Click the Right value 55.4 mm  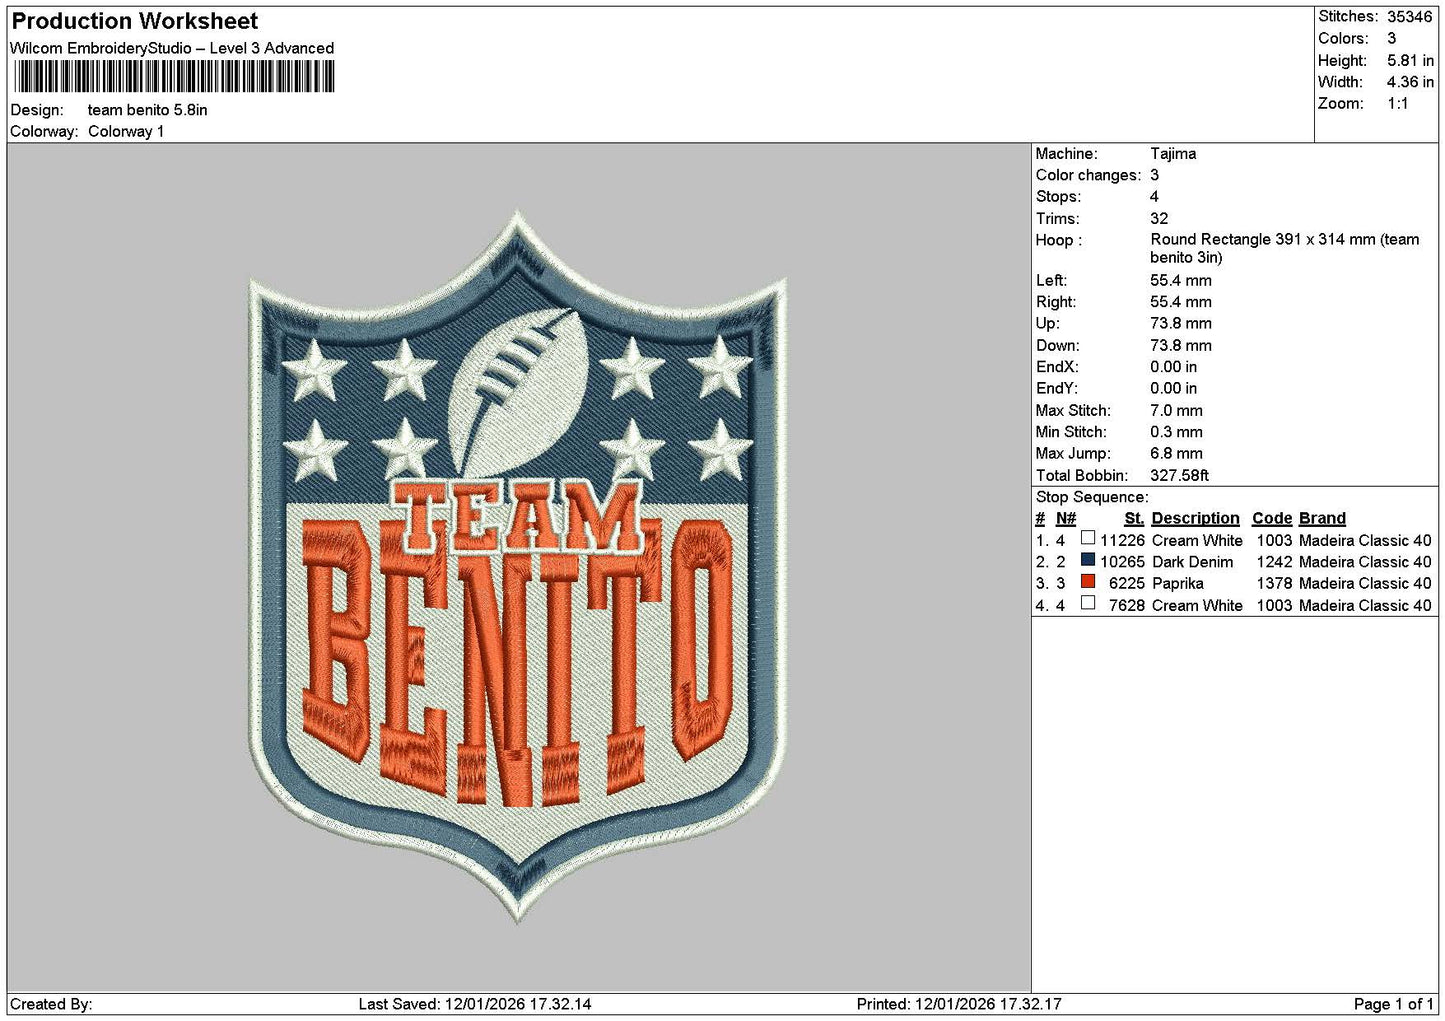[x=1181, y=302]
